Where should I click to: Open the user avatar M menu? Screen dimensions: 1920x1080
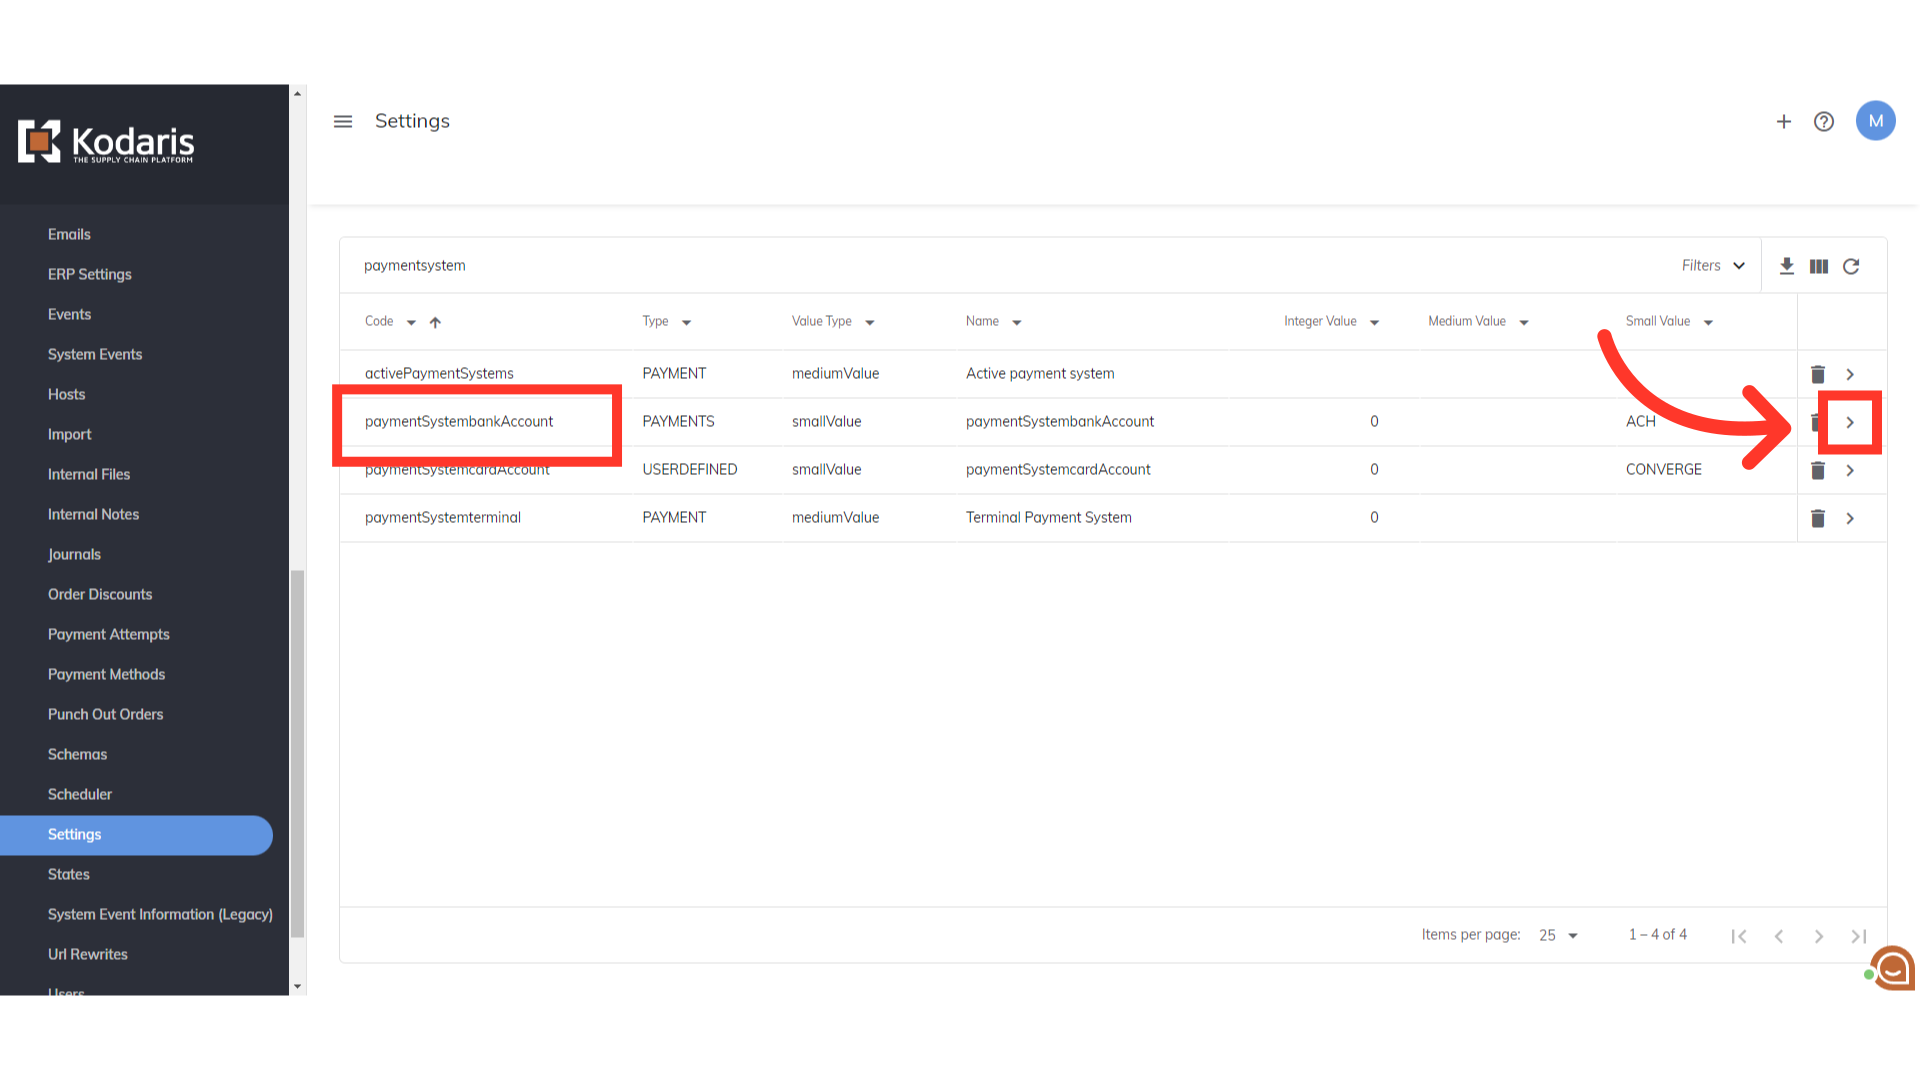point(1875,121)
